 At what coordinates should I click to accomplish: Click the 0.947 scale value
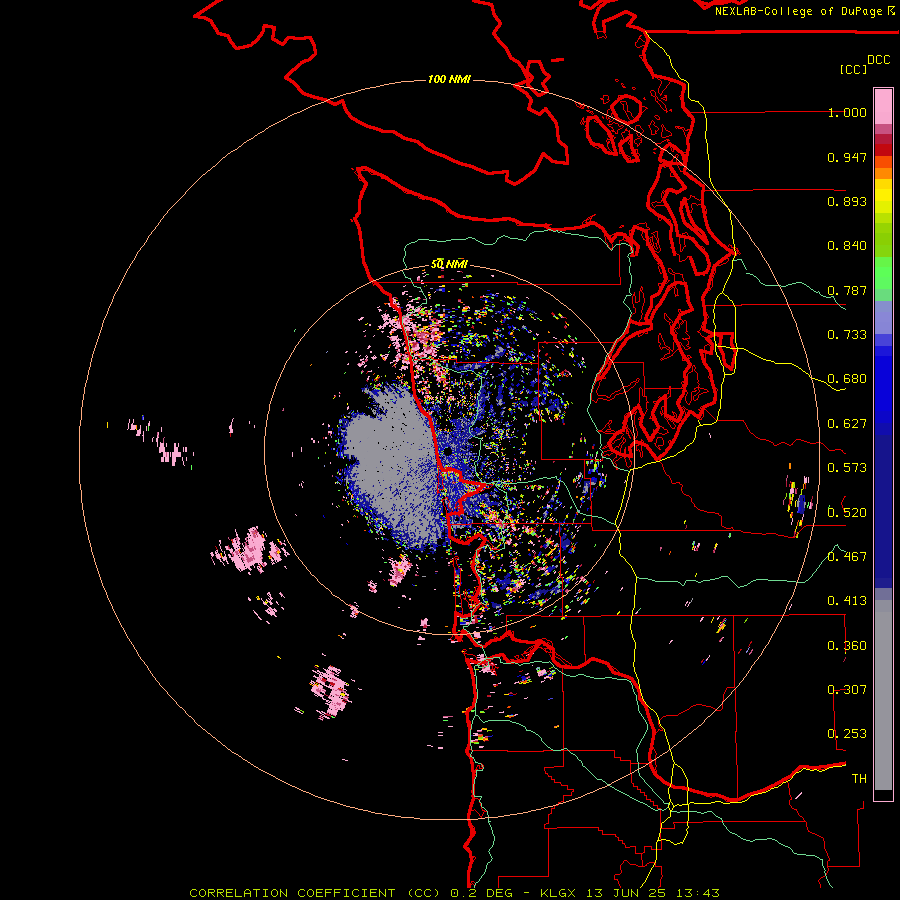pyautogui.click(x=847, y=157)
